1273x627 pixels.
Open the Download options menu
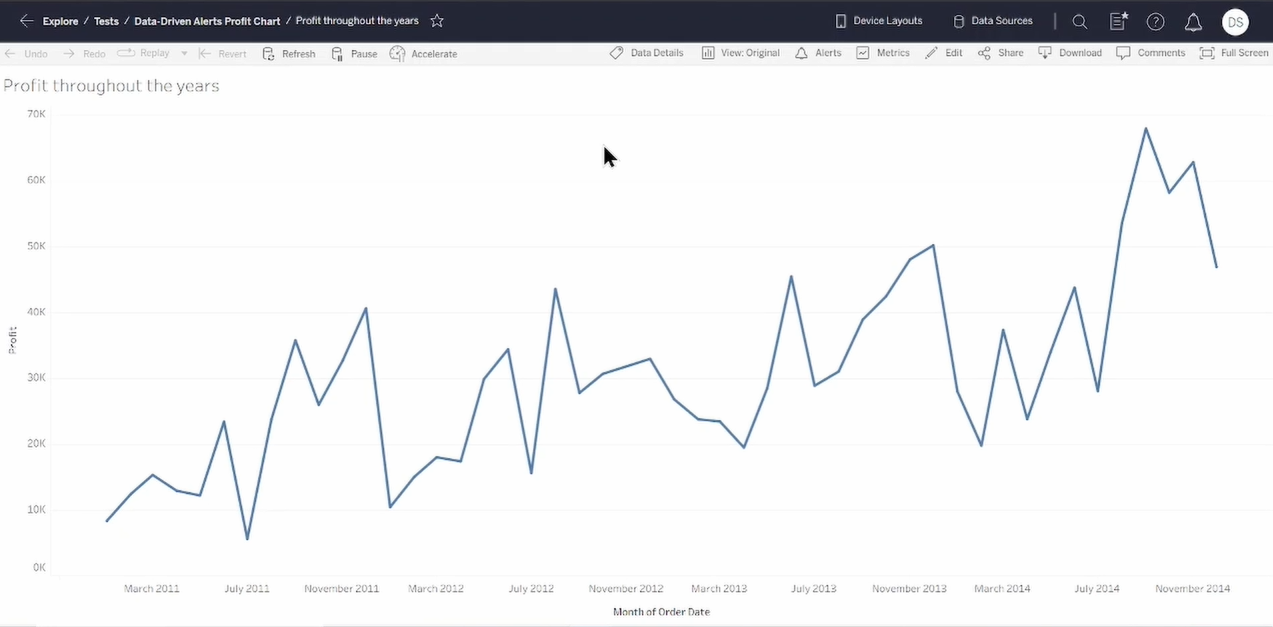(1070, 53)
